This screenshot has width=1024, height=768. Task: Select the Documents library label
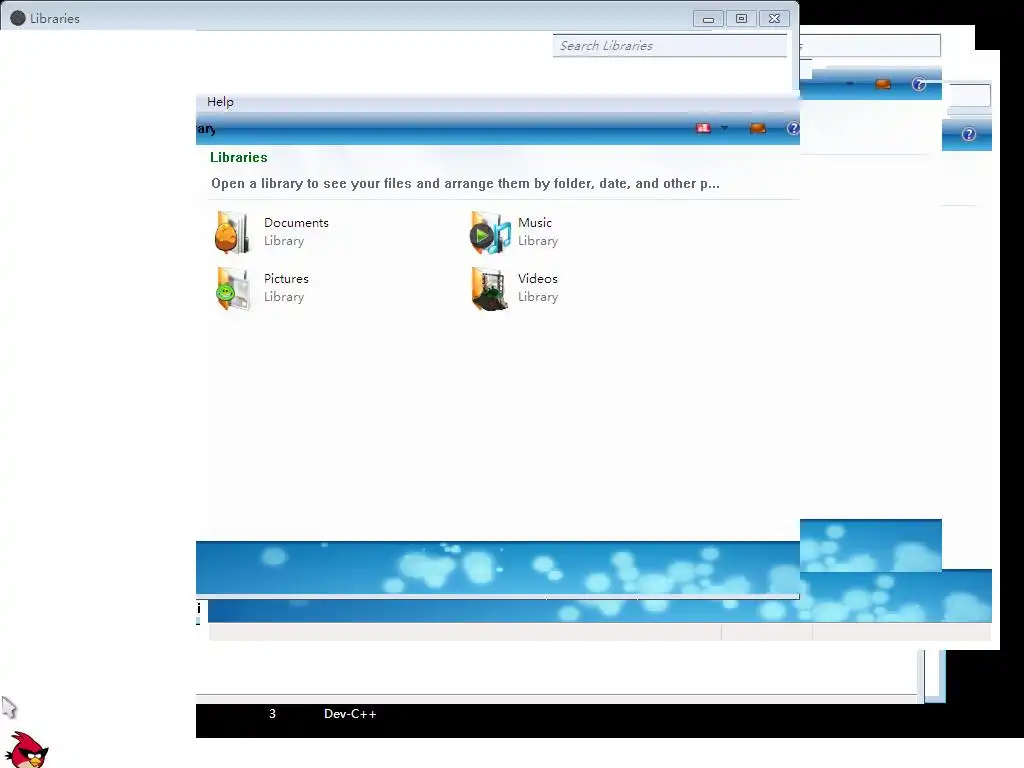pos(296,223)
